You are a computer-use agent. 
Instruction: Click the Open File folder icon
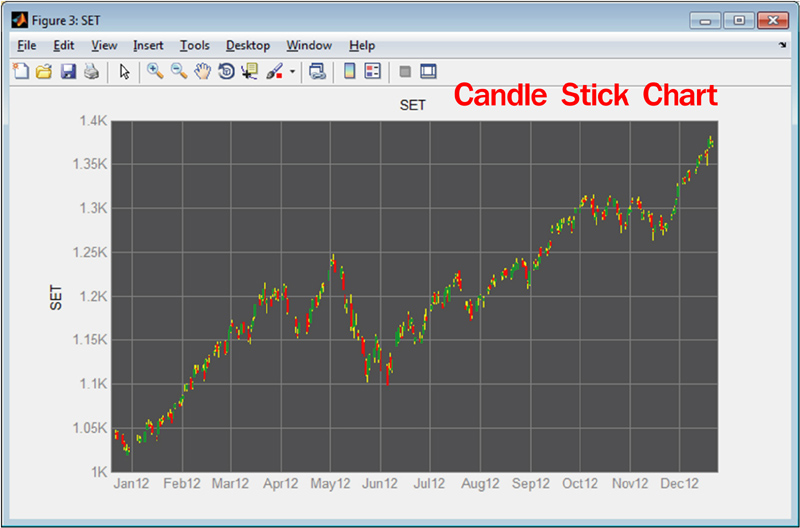pyautogui.click(x=44, y=71)
